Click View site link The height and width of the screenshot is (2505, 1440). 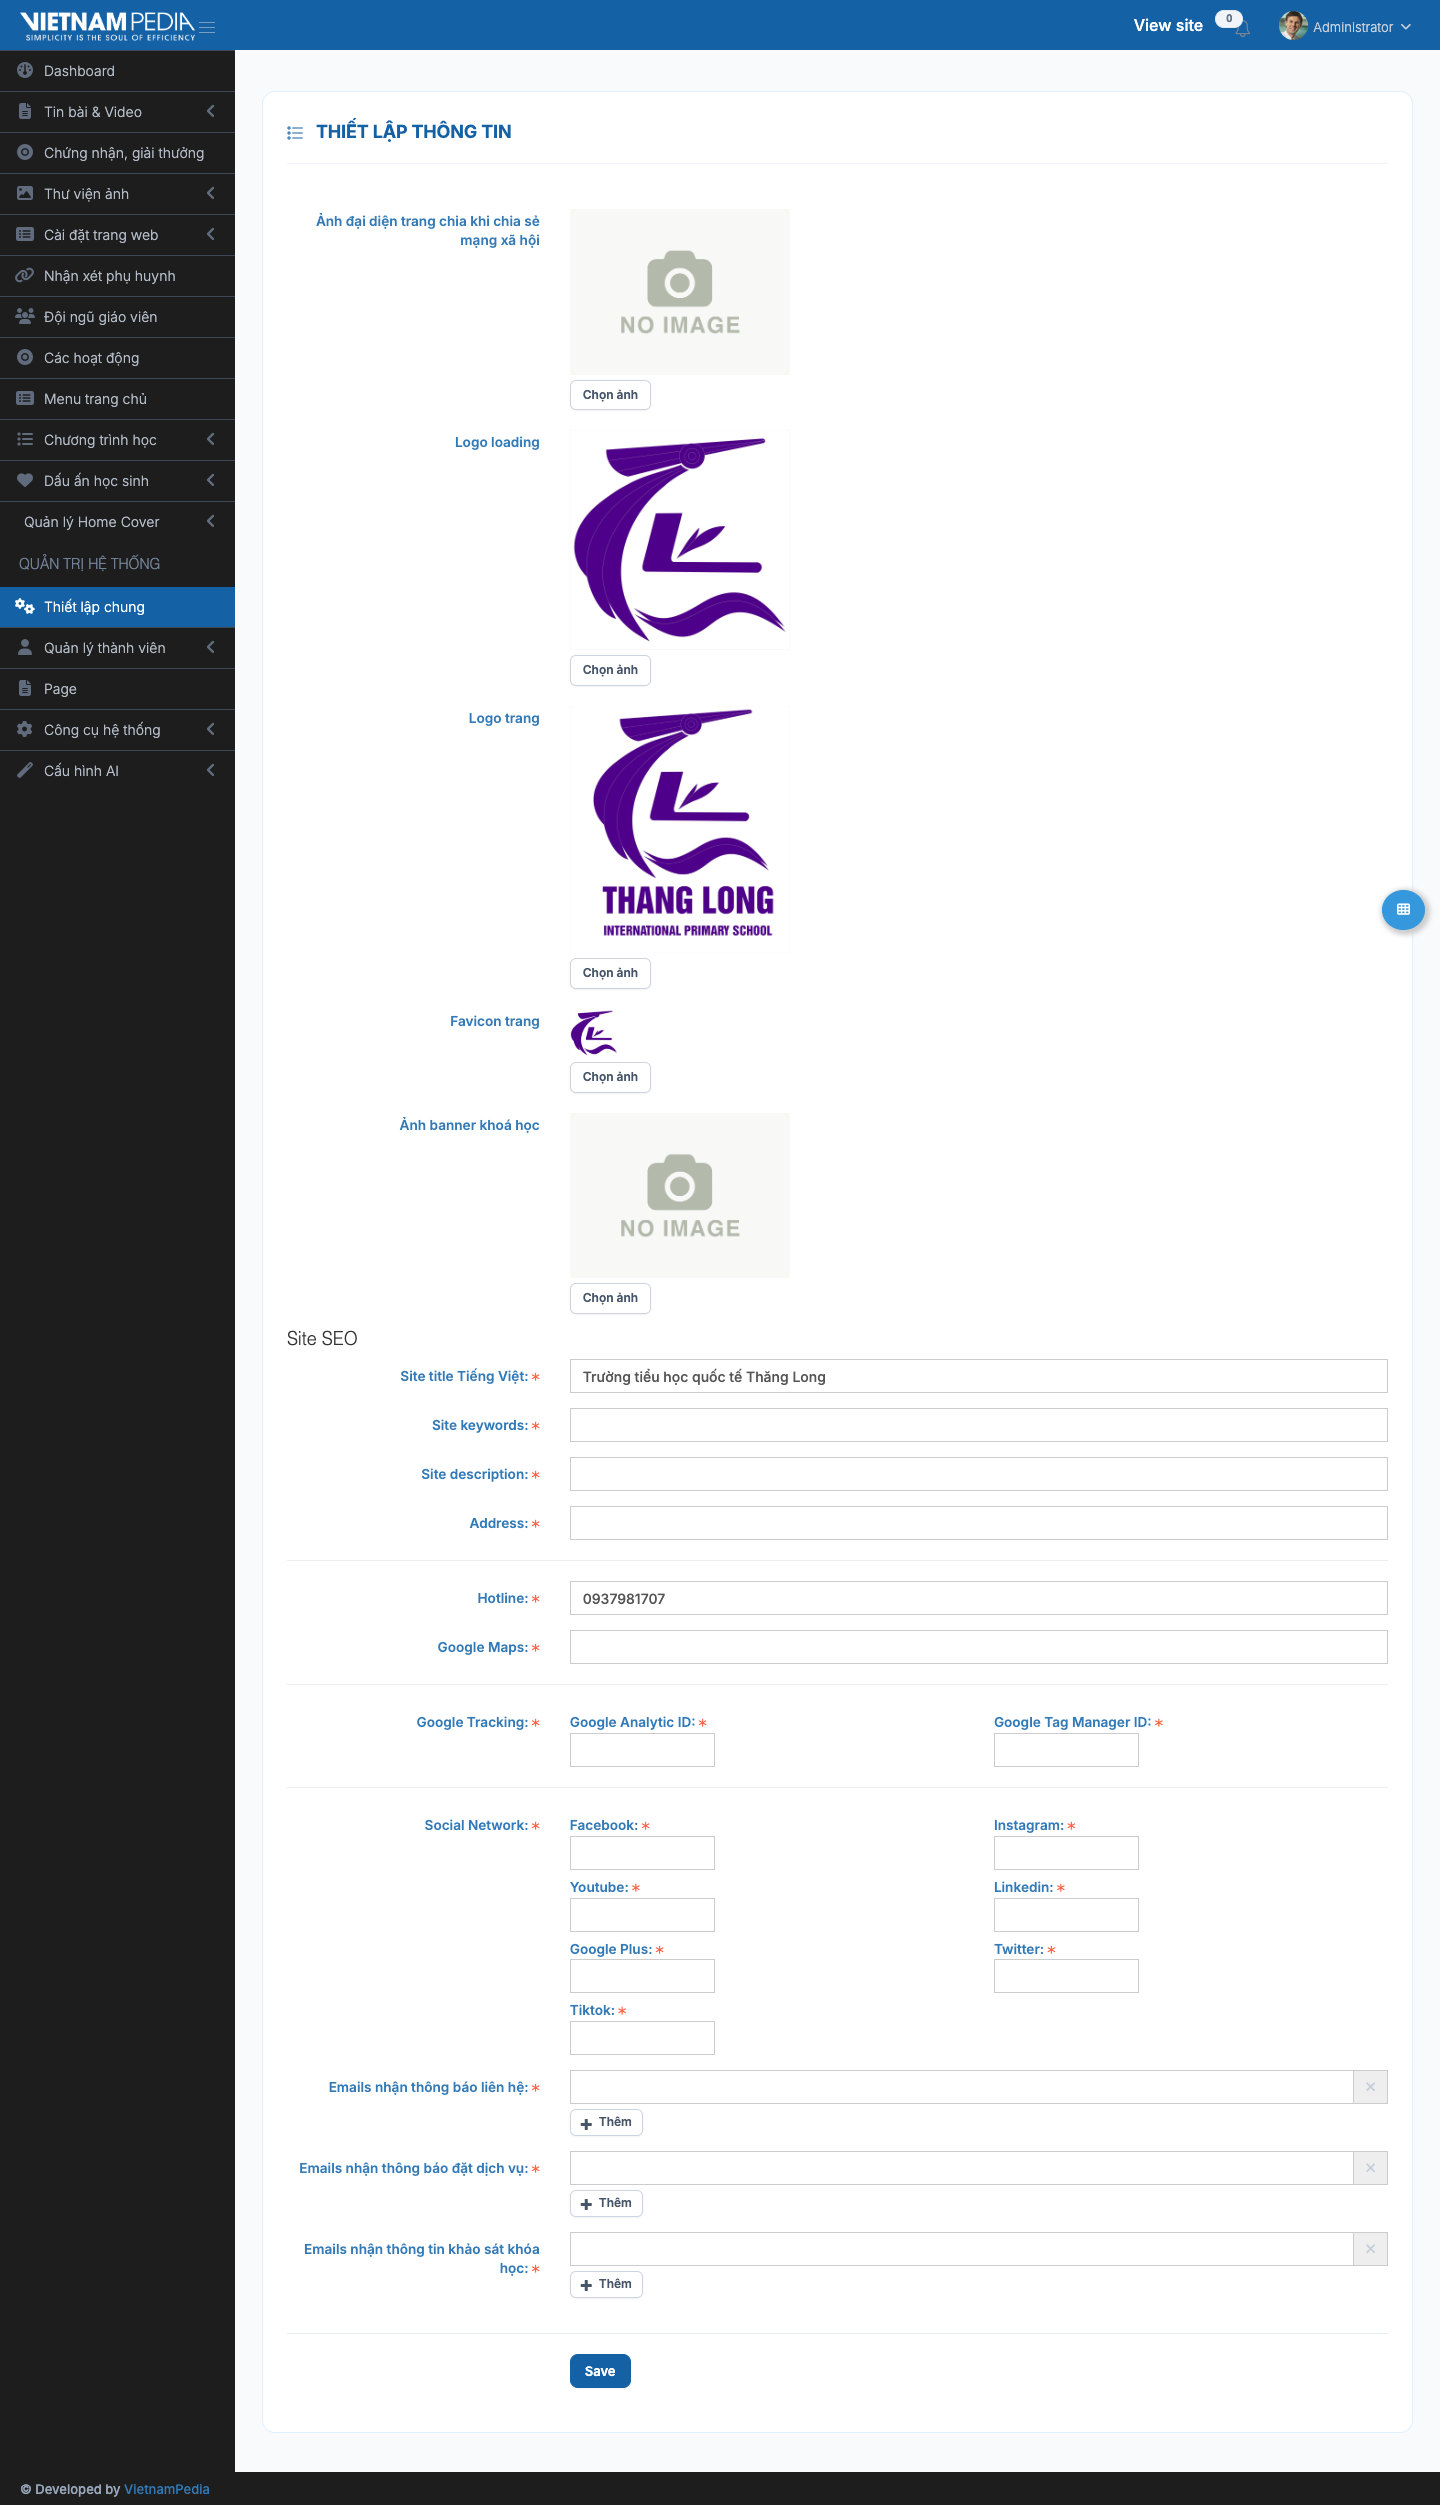(1168, 26)
